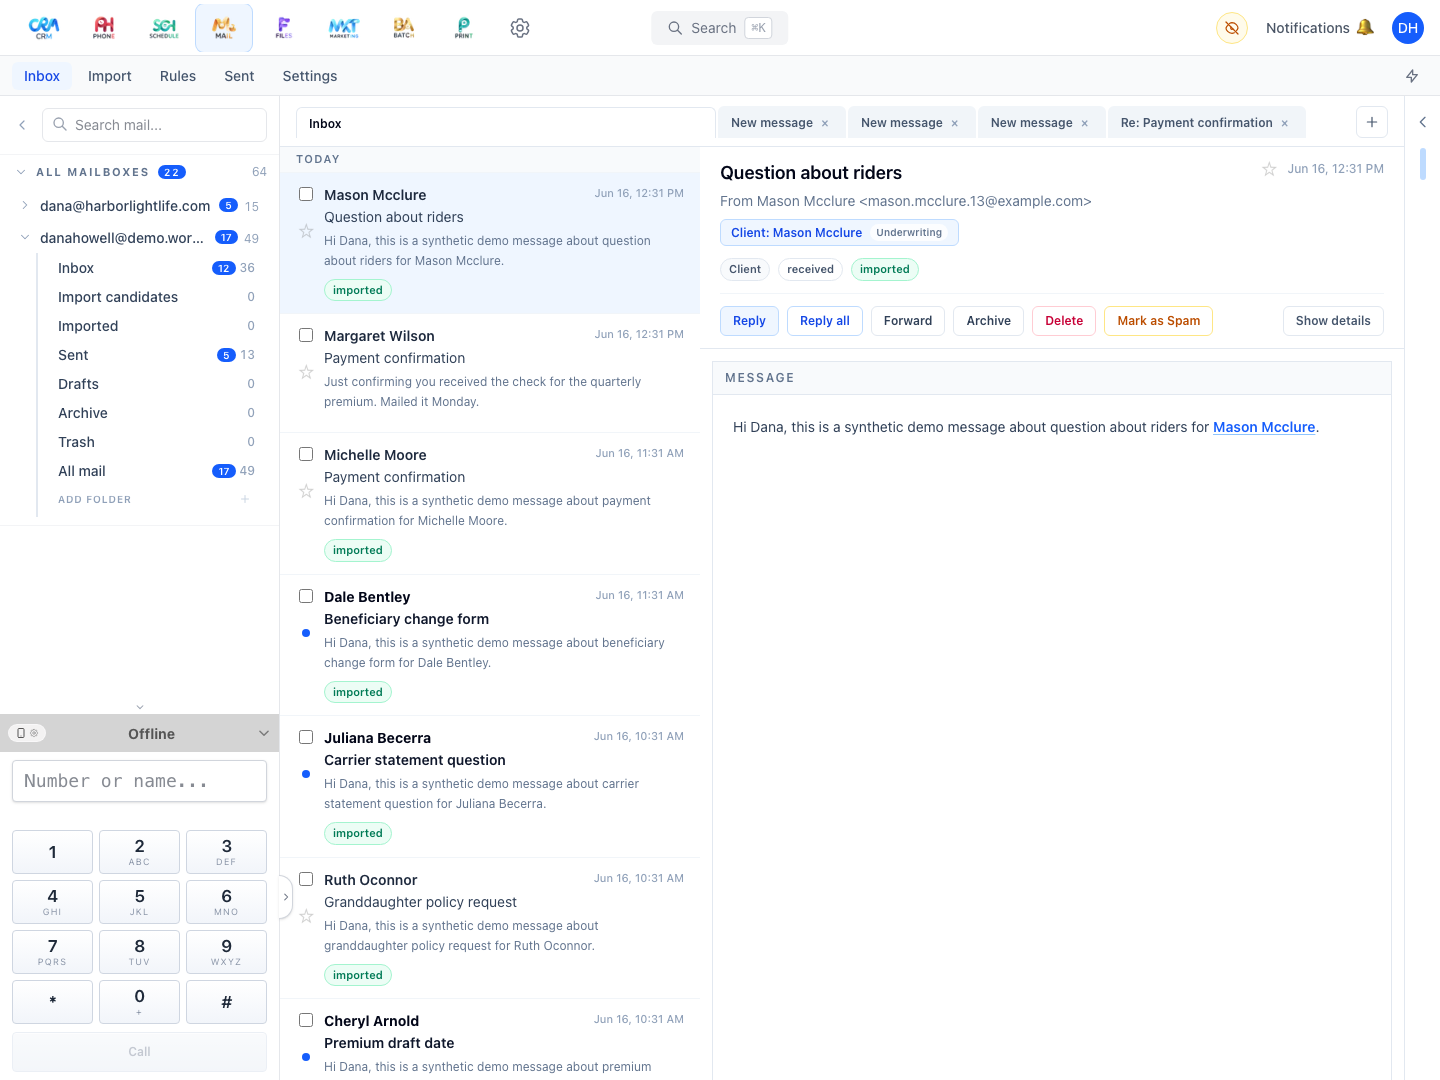Image resolution: width=1440 pixels, height=1080 pixels.
Task: Open the mail Settings menu tab
Action: click(310, 76)
